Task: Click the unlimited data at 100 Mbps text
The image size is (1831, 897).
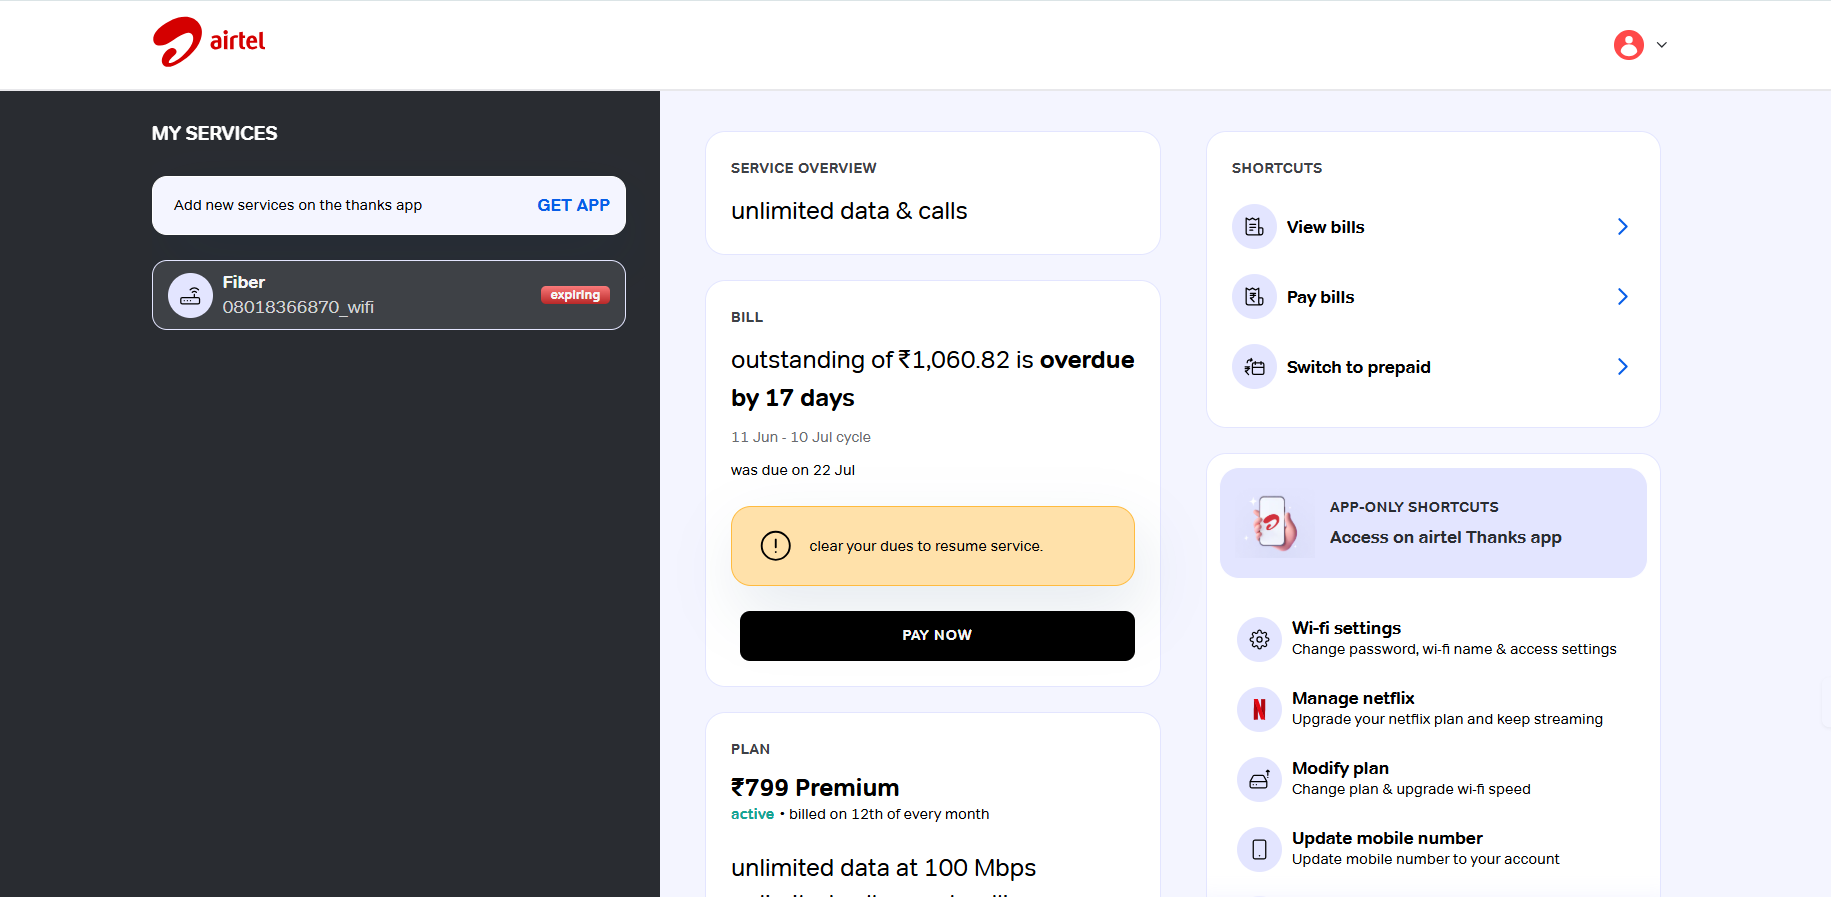Action: (883, 868)
